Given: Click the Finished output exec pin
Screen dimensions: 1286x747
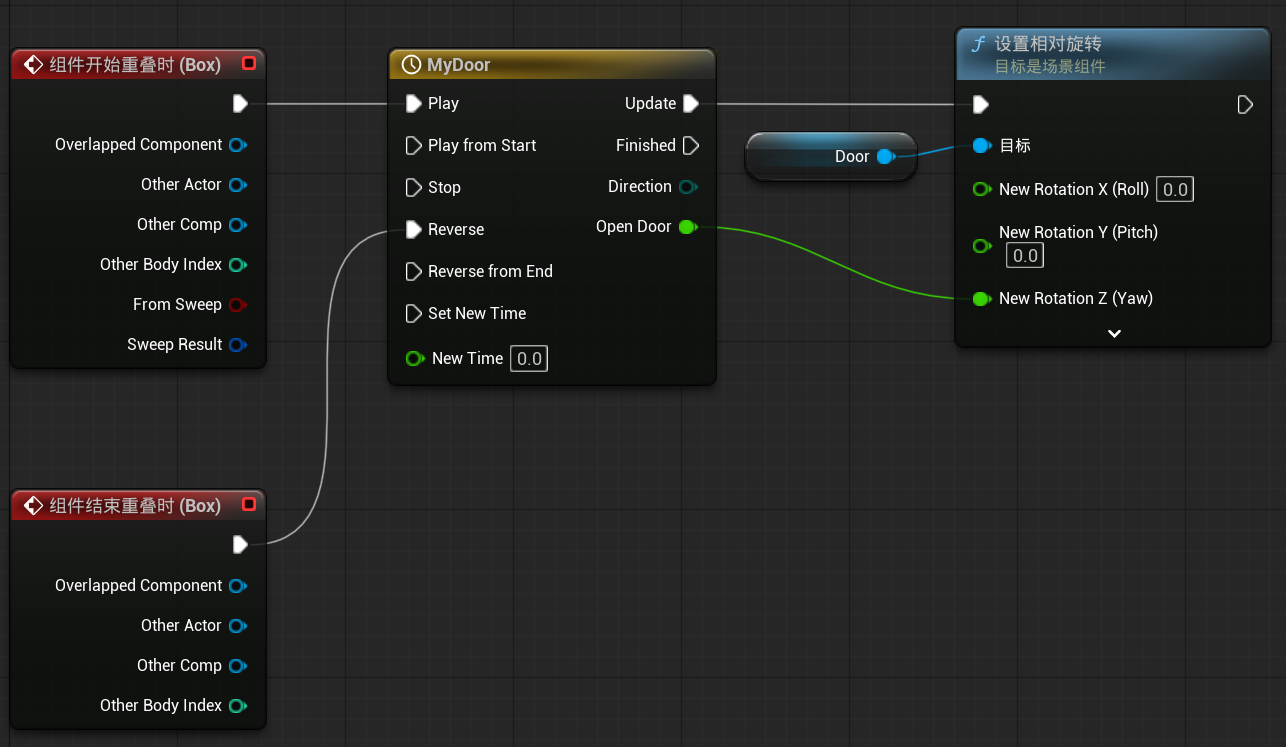Looking at the screenshot, I should click(690, 145).
